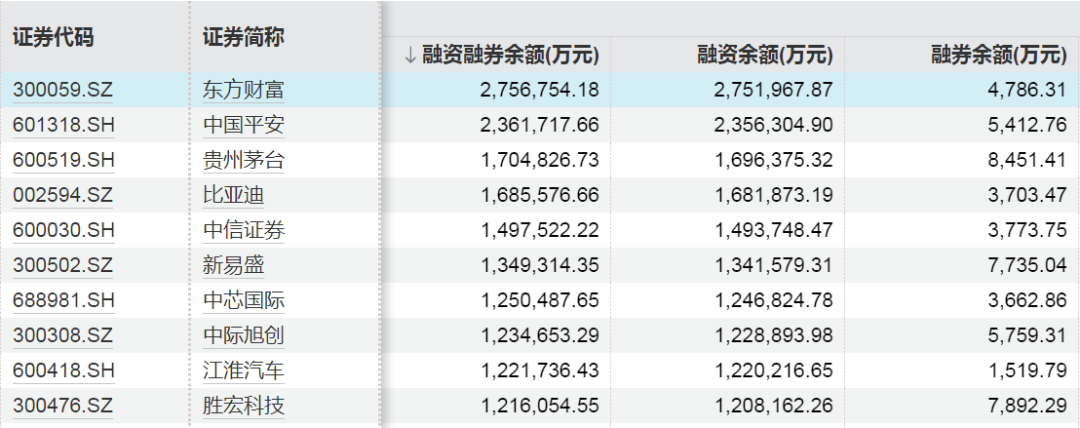Open stock code 300059.SZ link
The image size is (1080, 428).
[63, 90]
